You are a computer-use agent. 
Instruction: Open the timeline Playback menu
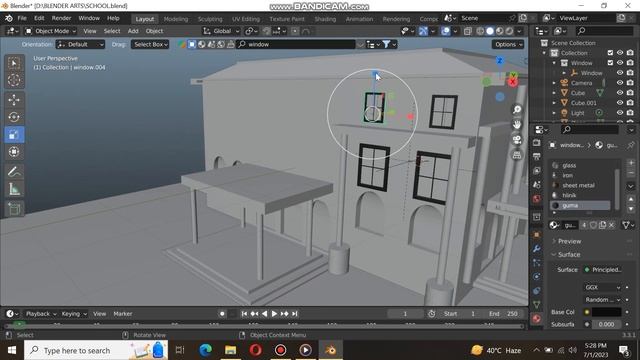pyautogui.click(x=41, y=314)
